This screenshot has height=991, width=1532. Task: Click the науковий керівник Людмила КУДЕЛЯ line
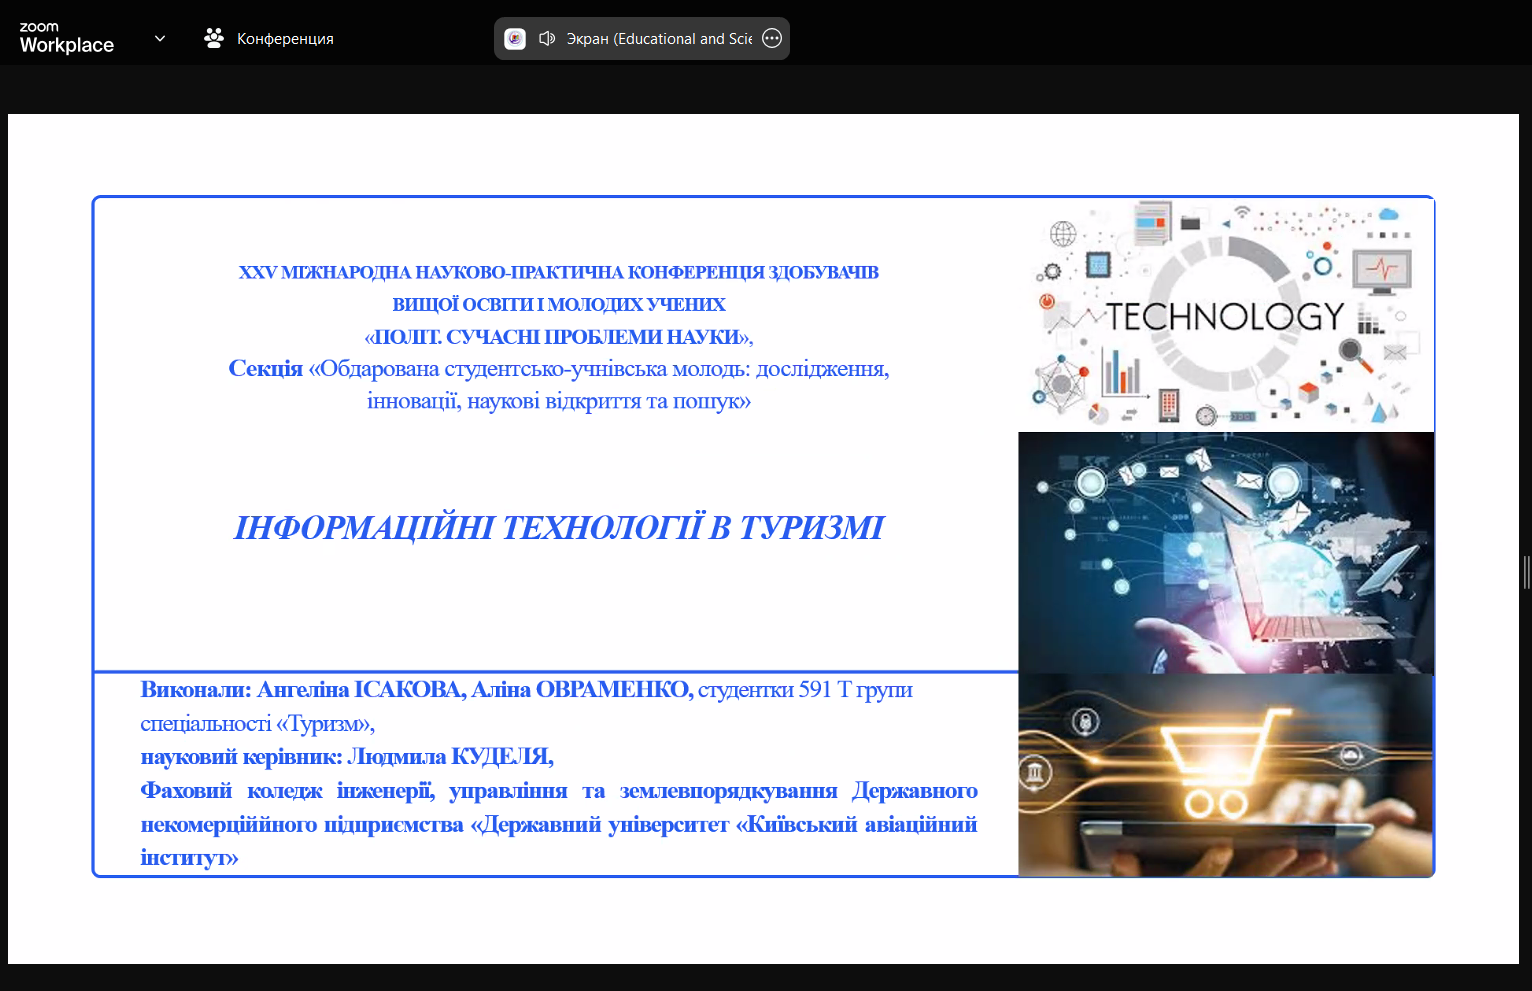coord(347,757)
